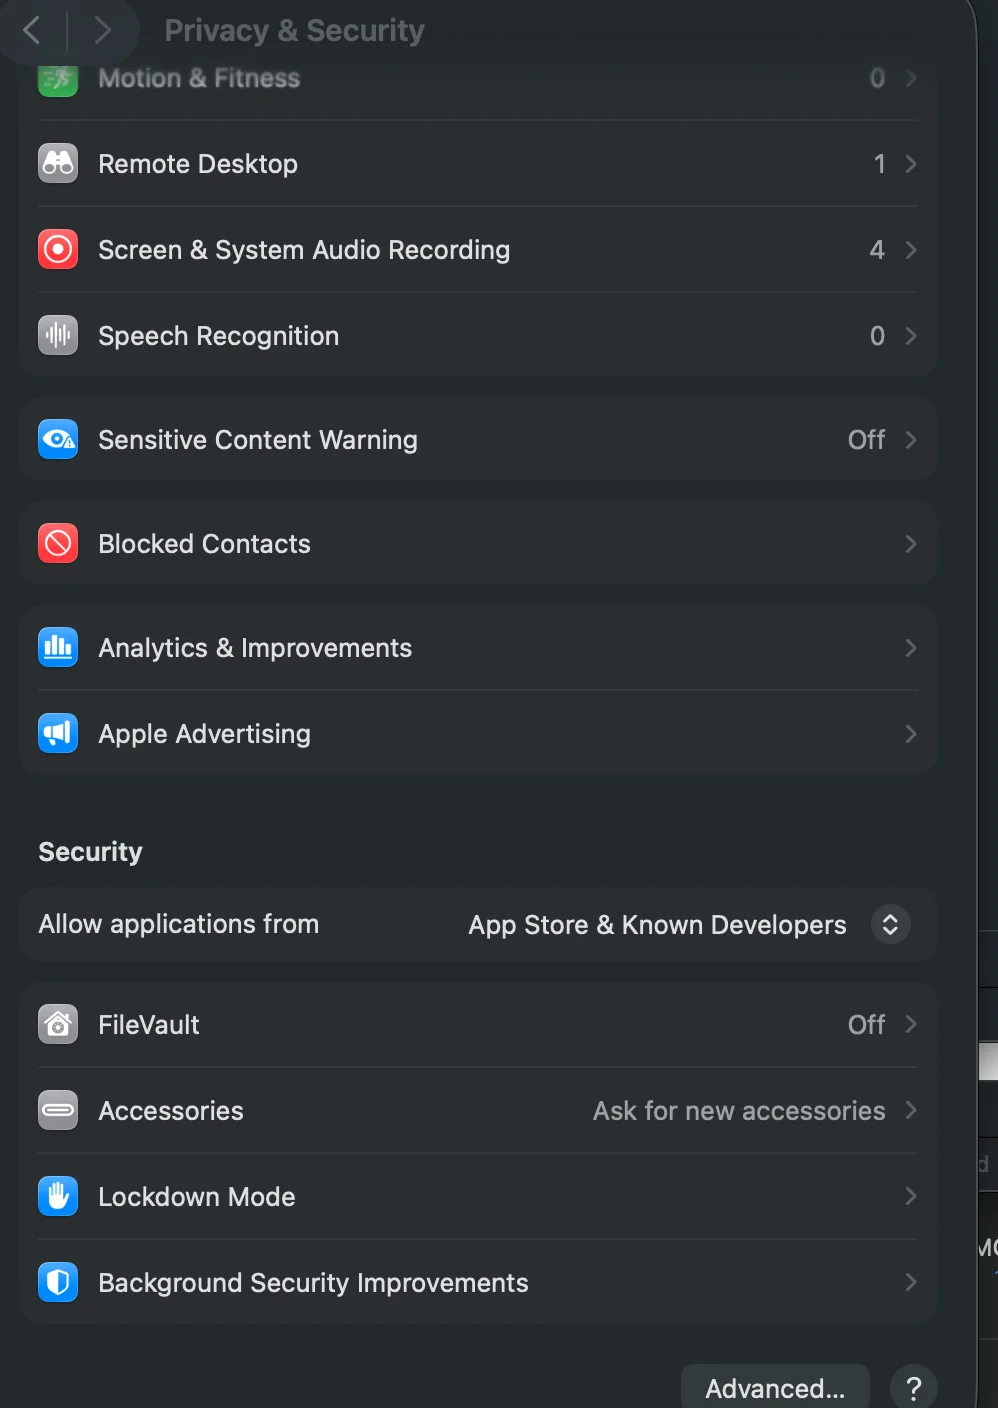This screenshot has width=998, height=1408.
Task: Open Blocked Contacts list
Action: coord(204,544)
